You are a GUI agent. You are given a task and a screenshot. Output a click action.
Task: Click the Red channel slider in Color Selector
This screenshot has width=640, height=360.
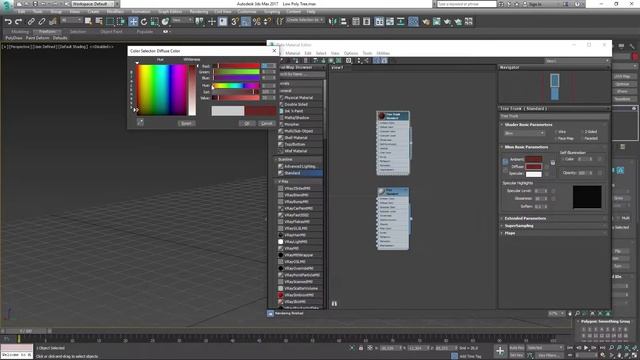click(x=236, y=66)
